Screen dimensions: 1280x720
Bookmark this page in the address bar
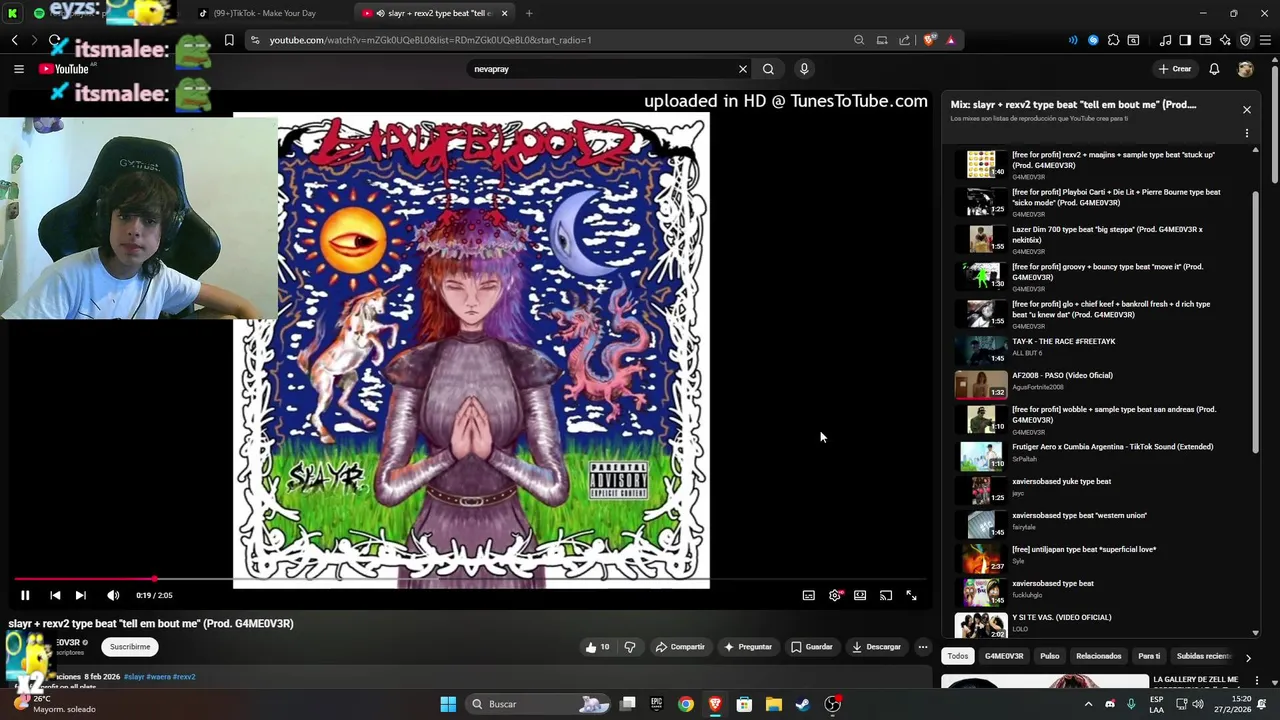click(x=229, y=40)
